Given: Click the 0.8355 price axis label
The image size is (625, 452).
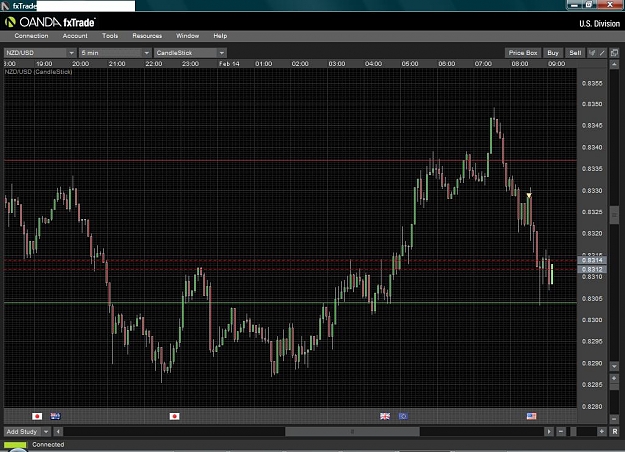Looking at the screenshot, I should tap(592, 83).
